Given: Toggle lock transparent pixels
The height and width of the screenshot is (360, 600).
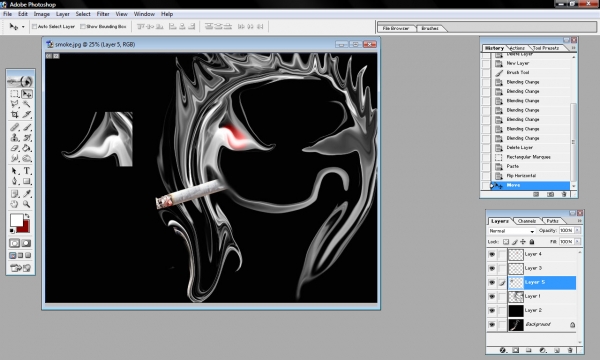Looking at the screenshot, I should (506, 242).
